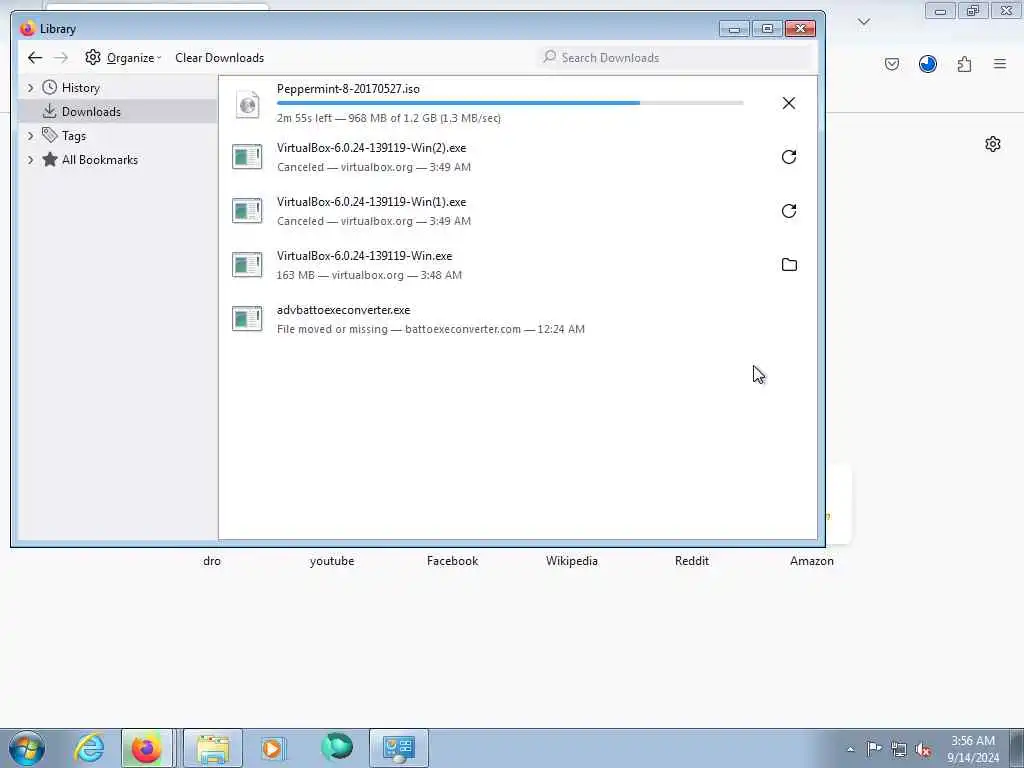
Task: Click the VirtualBox Win(1).exe file icon
Action: coord(248,211)
